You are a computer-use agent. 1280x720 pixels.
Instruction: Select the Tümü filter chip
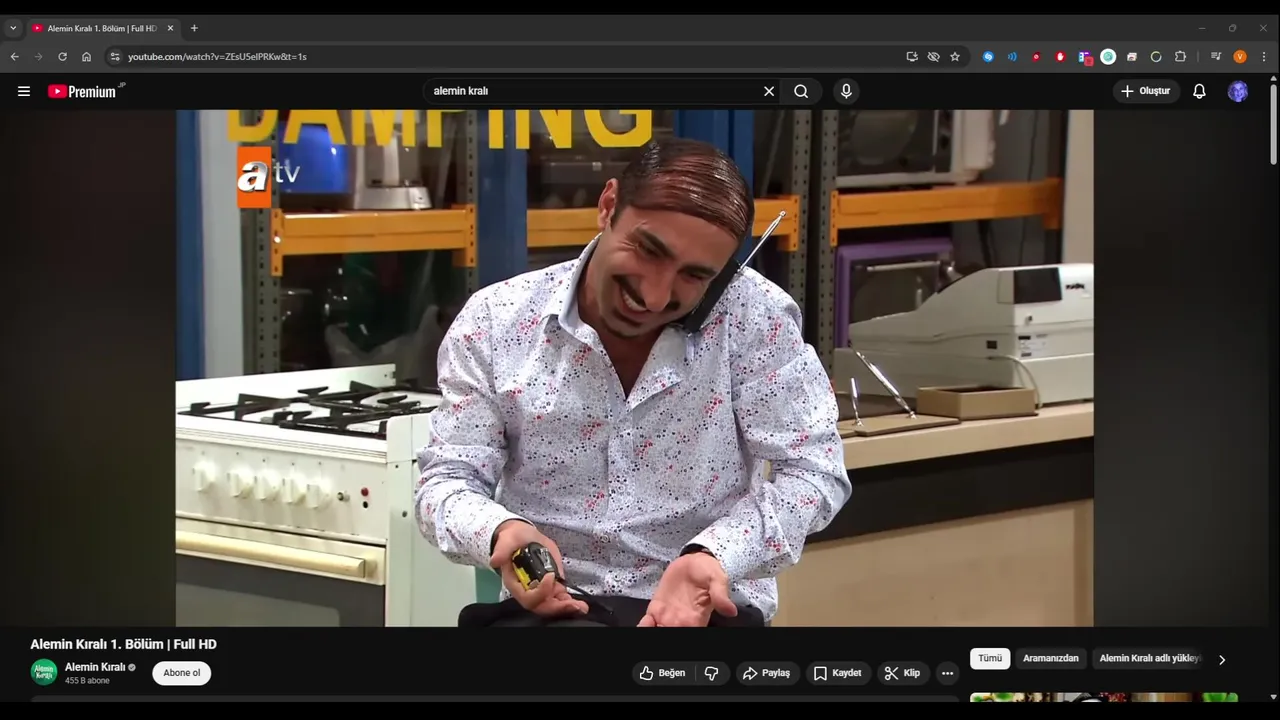(x=990, y=658)
